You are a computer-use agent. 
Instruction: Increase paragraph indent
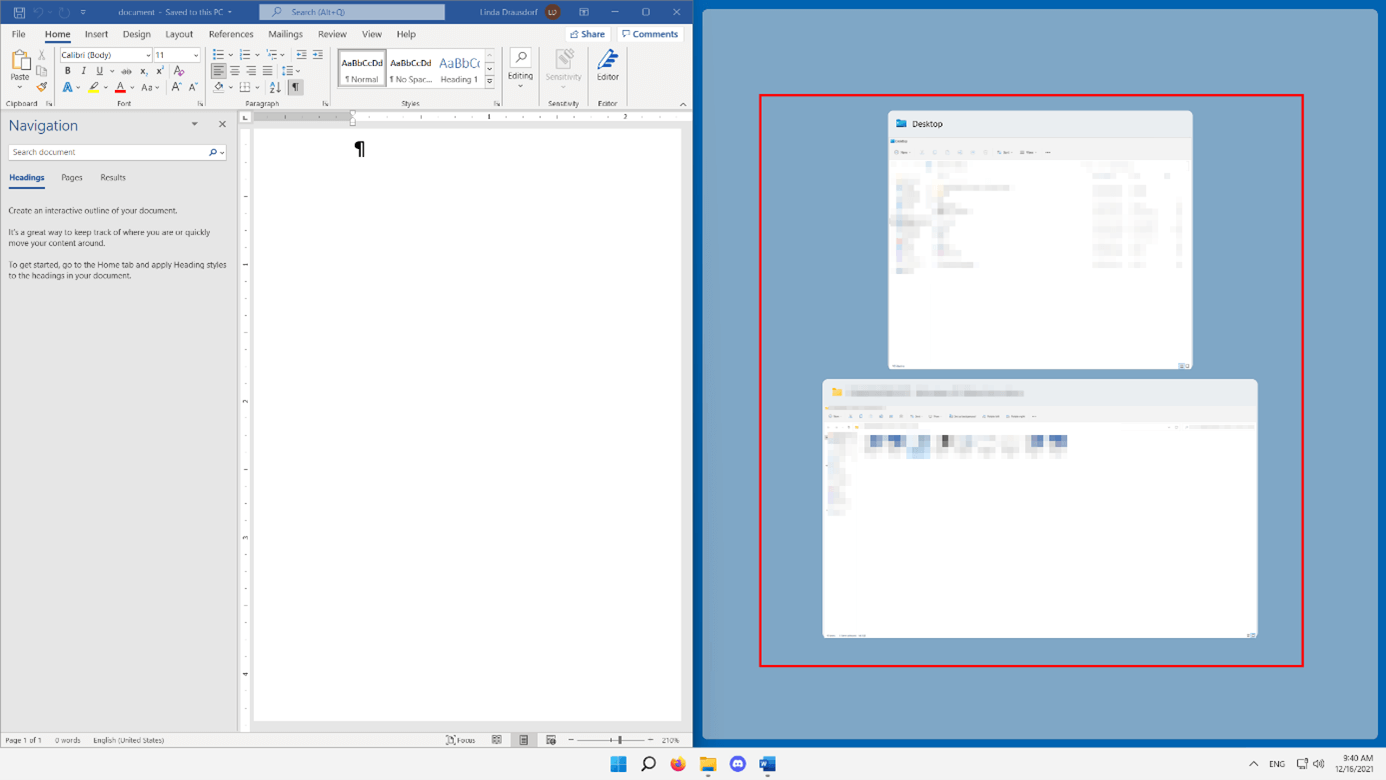pyautogui.click(x=318, y=55)
